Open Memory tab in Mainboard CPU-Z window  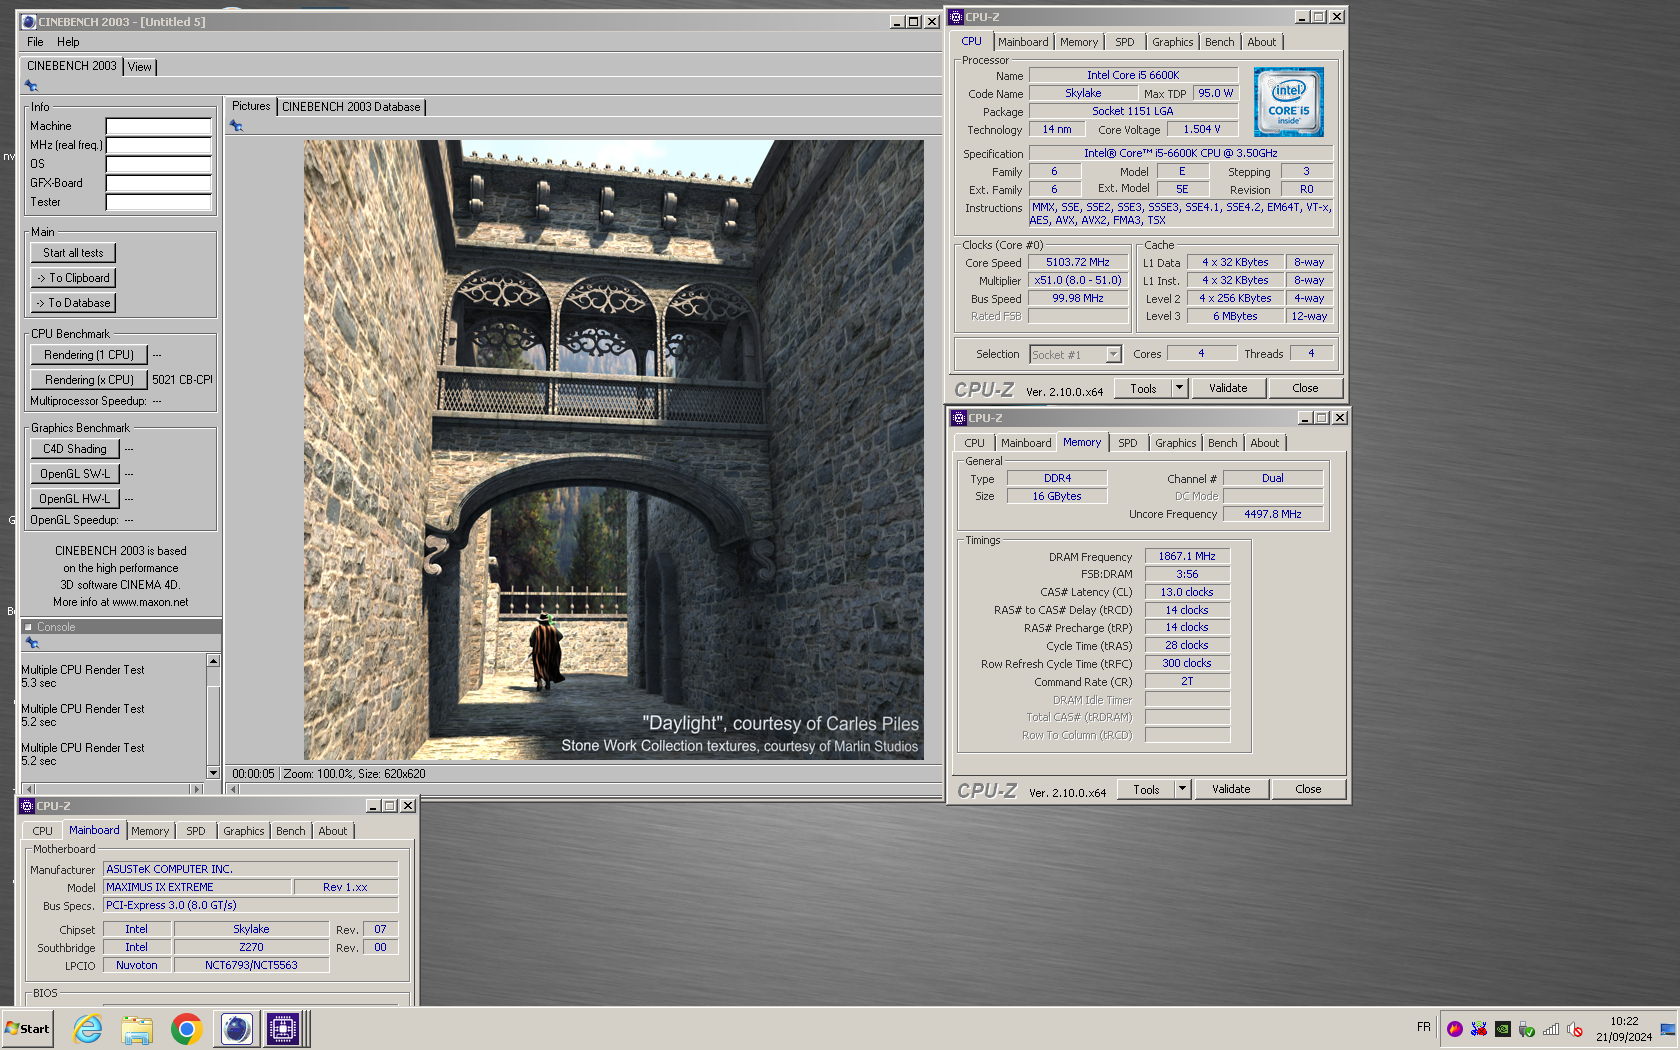point(150,831)
